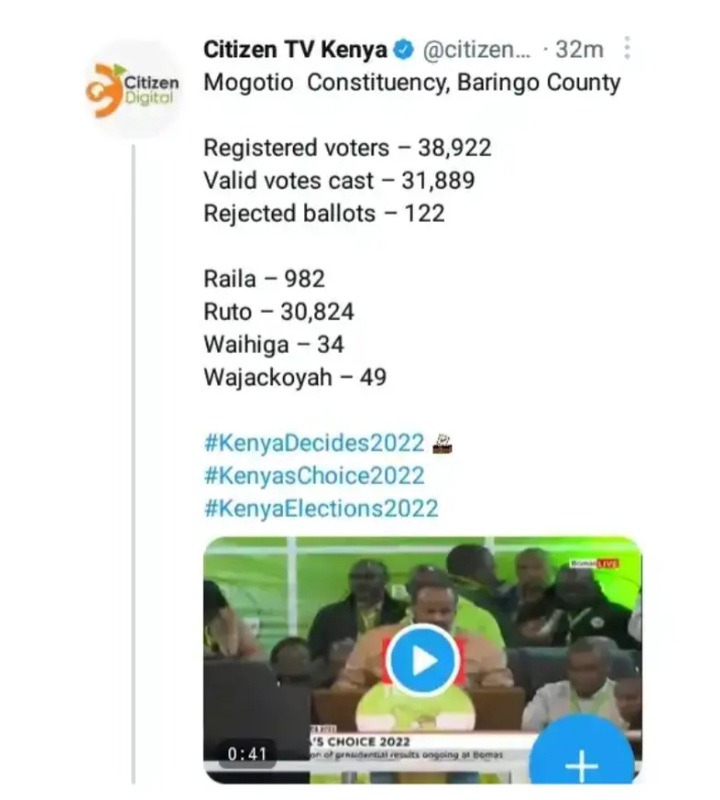Image resolution: width=720 pixels, height=800 pixels.
Task: Select the Mogotio Constituency, Baringo County line
Action: tap(412, 83)
